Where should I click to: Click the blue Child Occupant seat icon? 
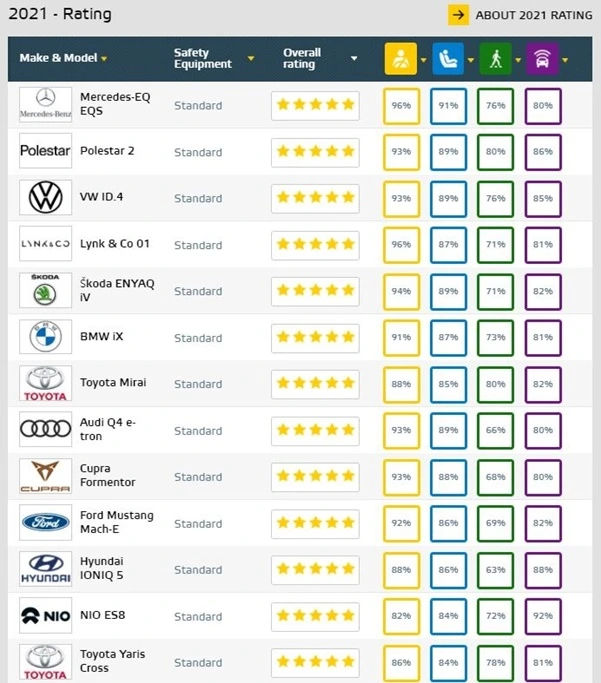coord(448,58)
